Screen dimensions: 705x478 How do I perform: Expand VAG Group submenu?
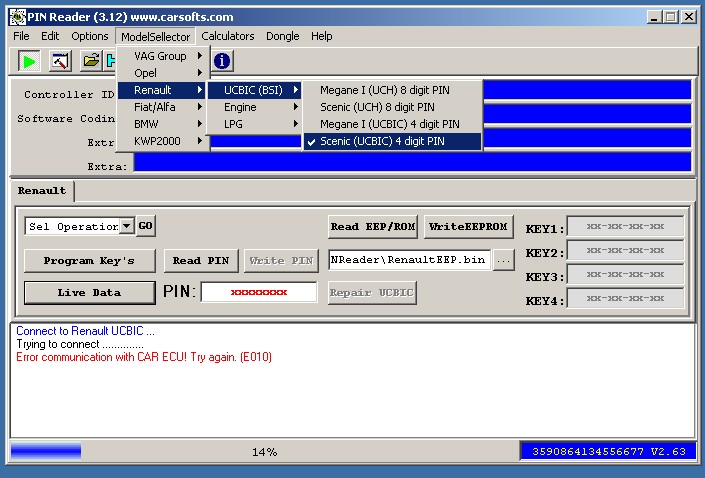163,56
